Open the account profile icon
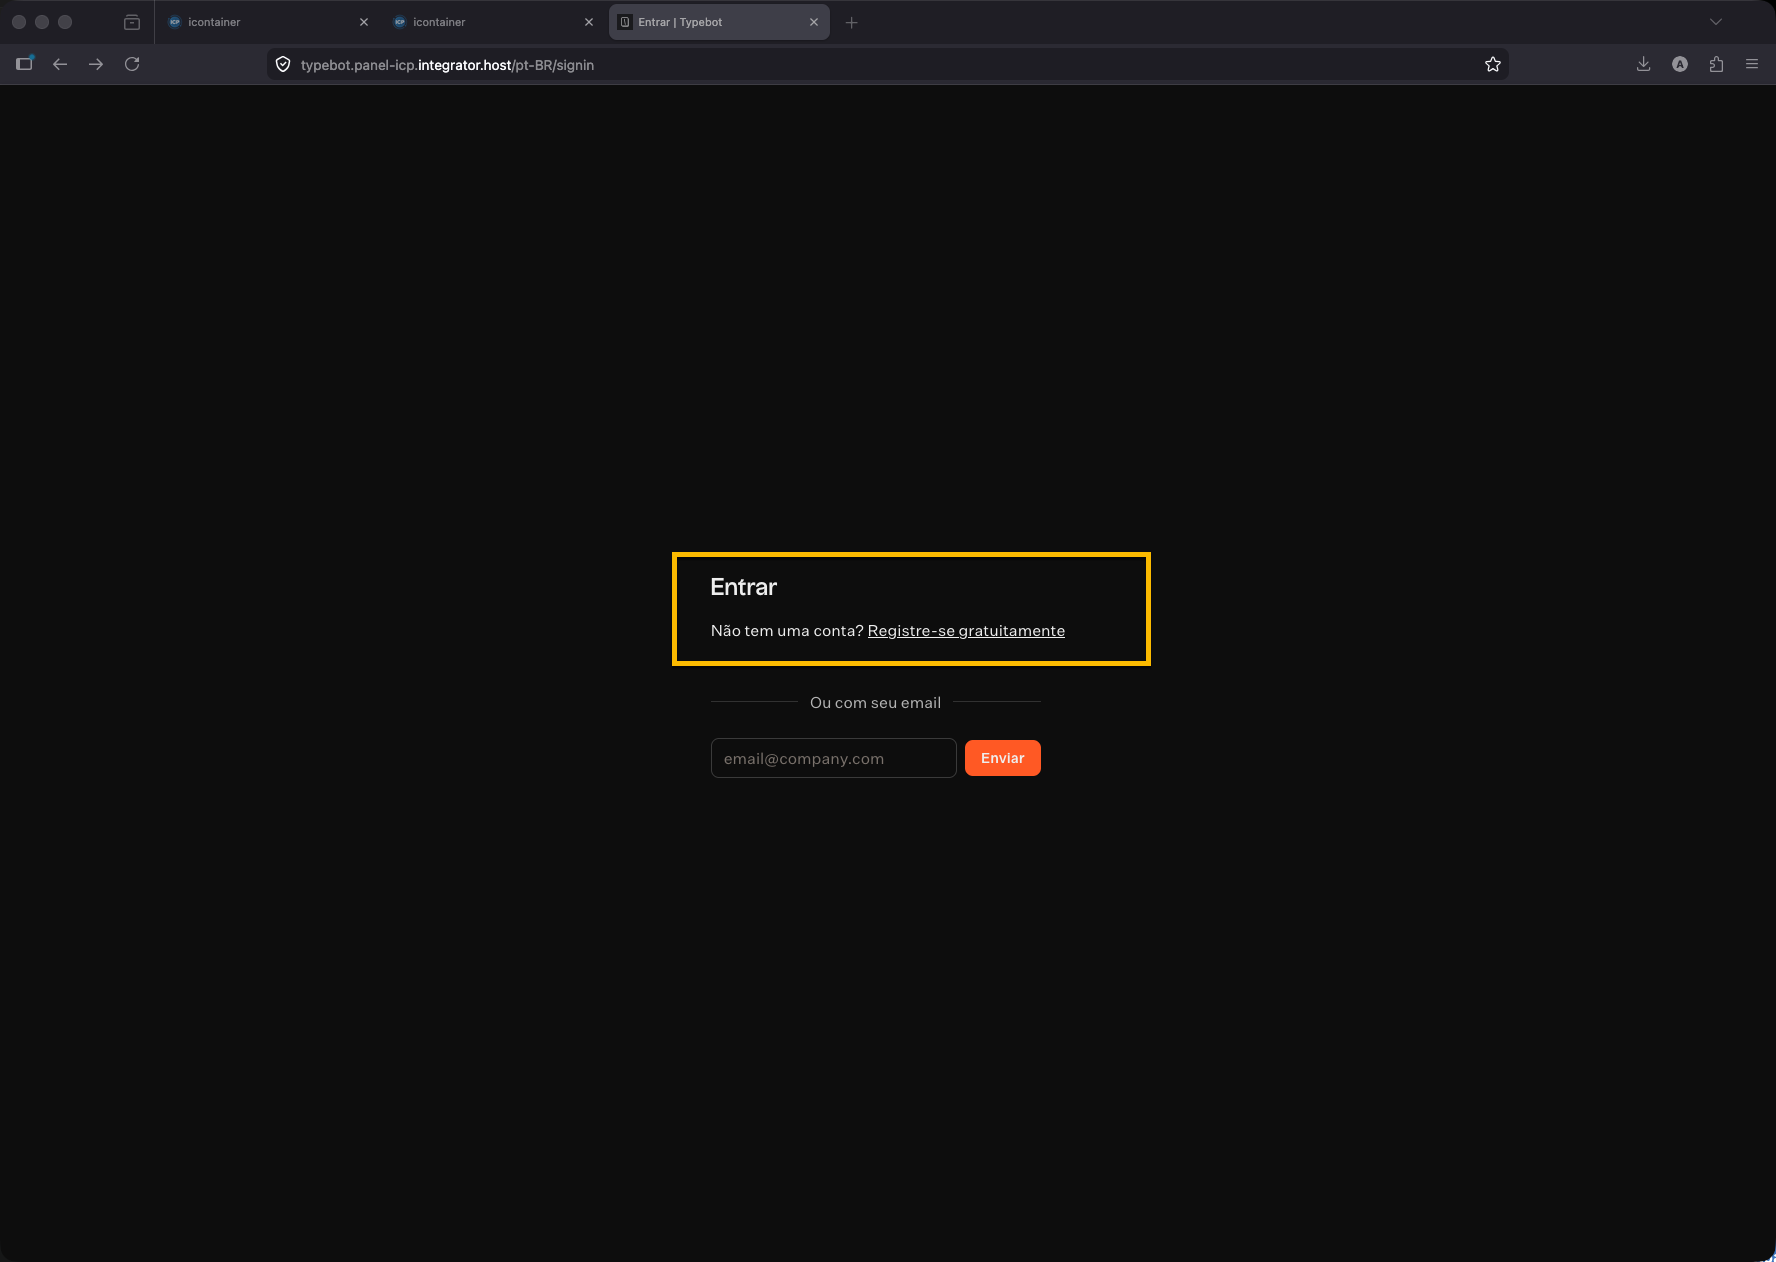The image size is (1776, 1262). point(1680,64)
